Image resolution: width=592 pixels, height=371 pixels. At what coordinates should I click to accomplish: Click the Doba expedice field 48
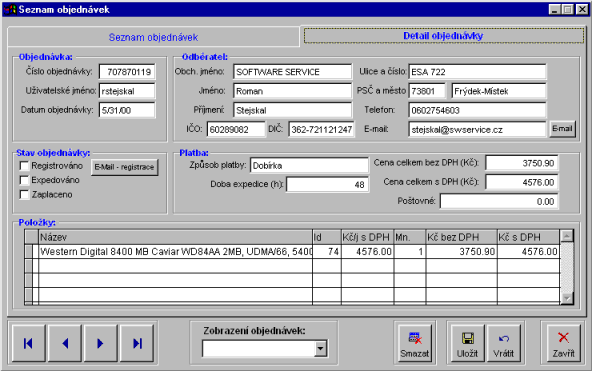click(x=327, y=185)
